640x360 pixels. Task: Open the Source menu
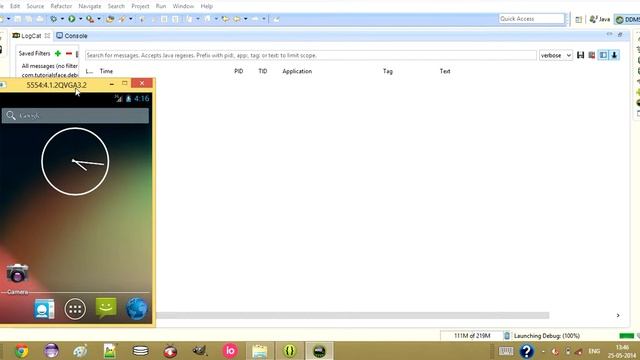(35, 6)
